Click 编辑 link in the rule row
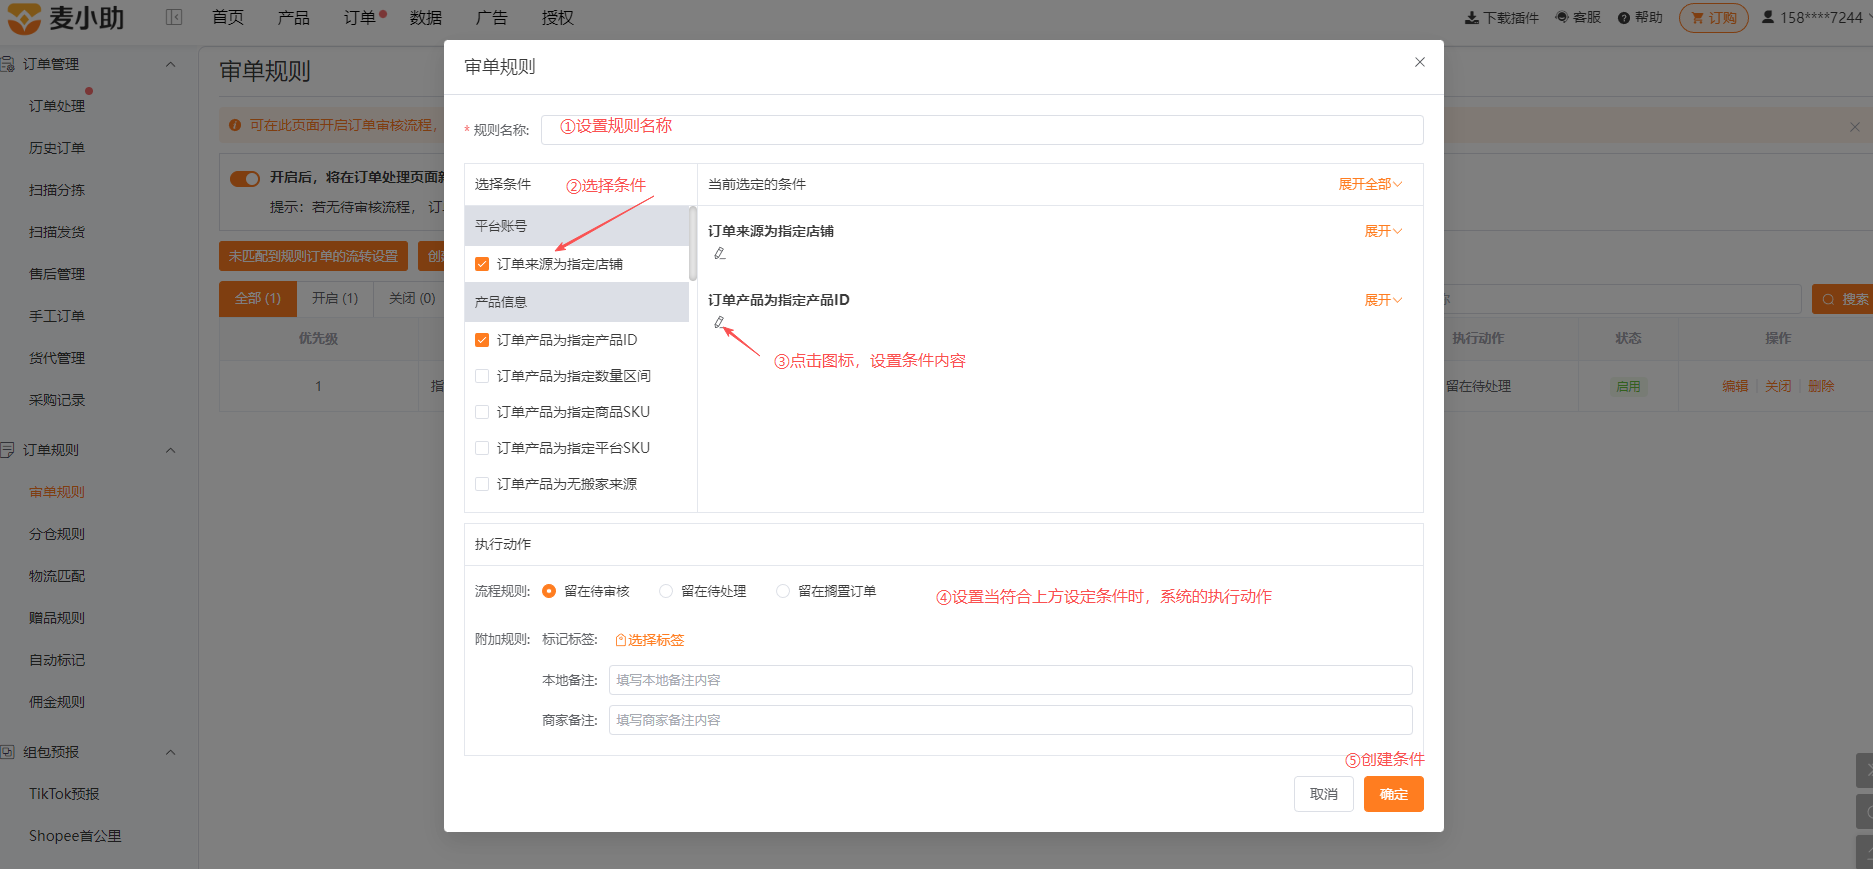Screen dimensions: 1873x869 [1735, 386]
